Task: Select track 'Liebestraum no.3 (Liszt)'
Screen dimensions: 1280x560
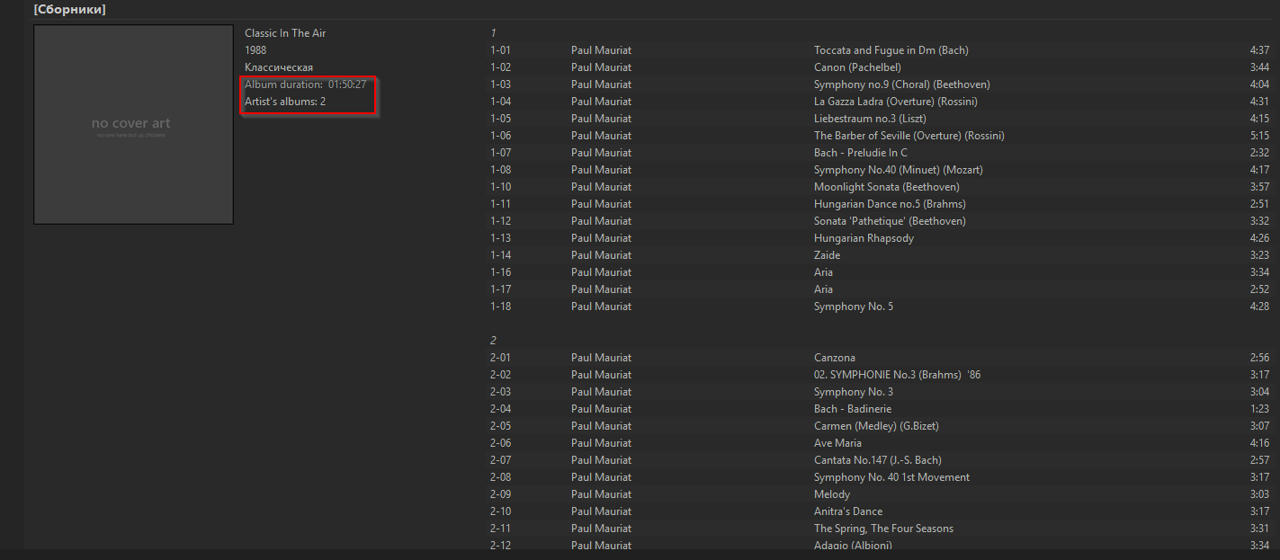Action: point(880,118)
